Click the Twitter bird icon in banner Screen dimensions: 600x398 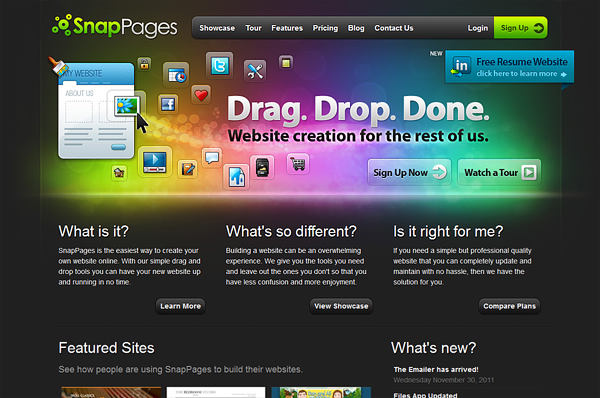[220, 66]
